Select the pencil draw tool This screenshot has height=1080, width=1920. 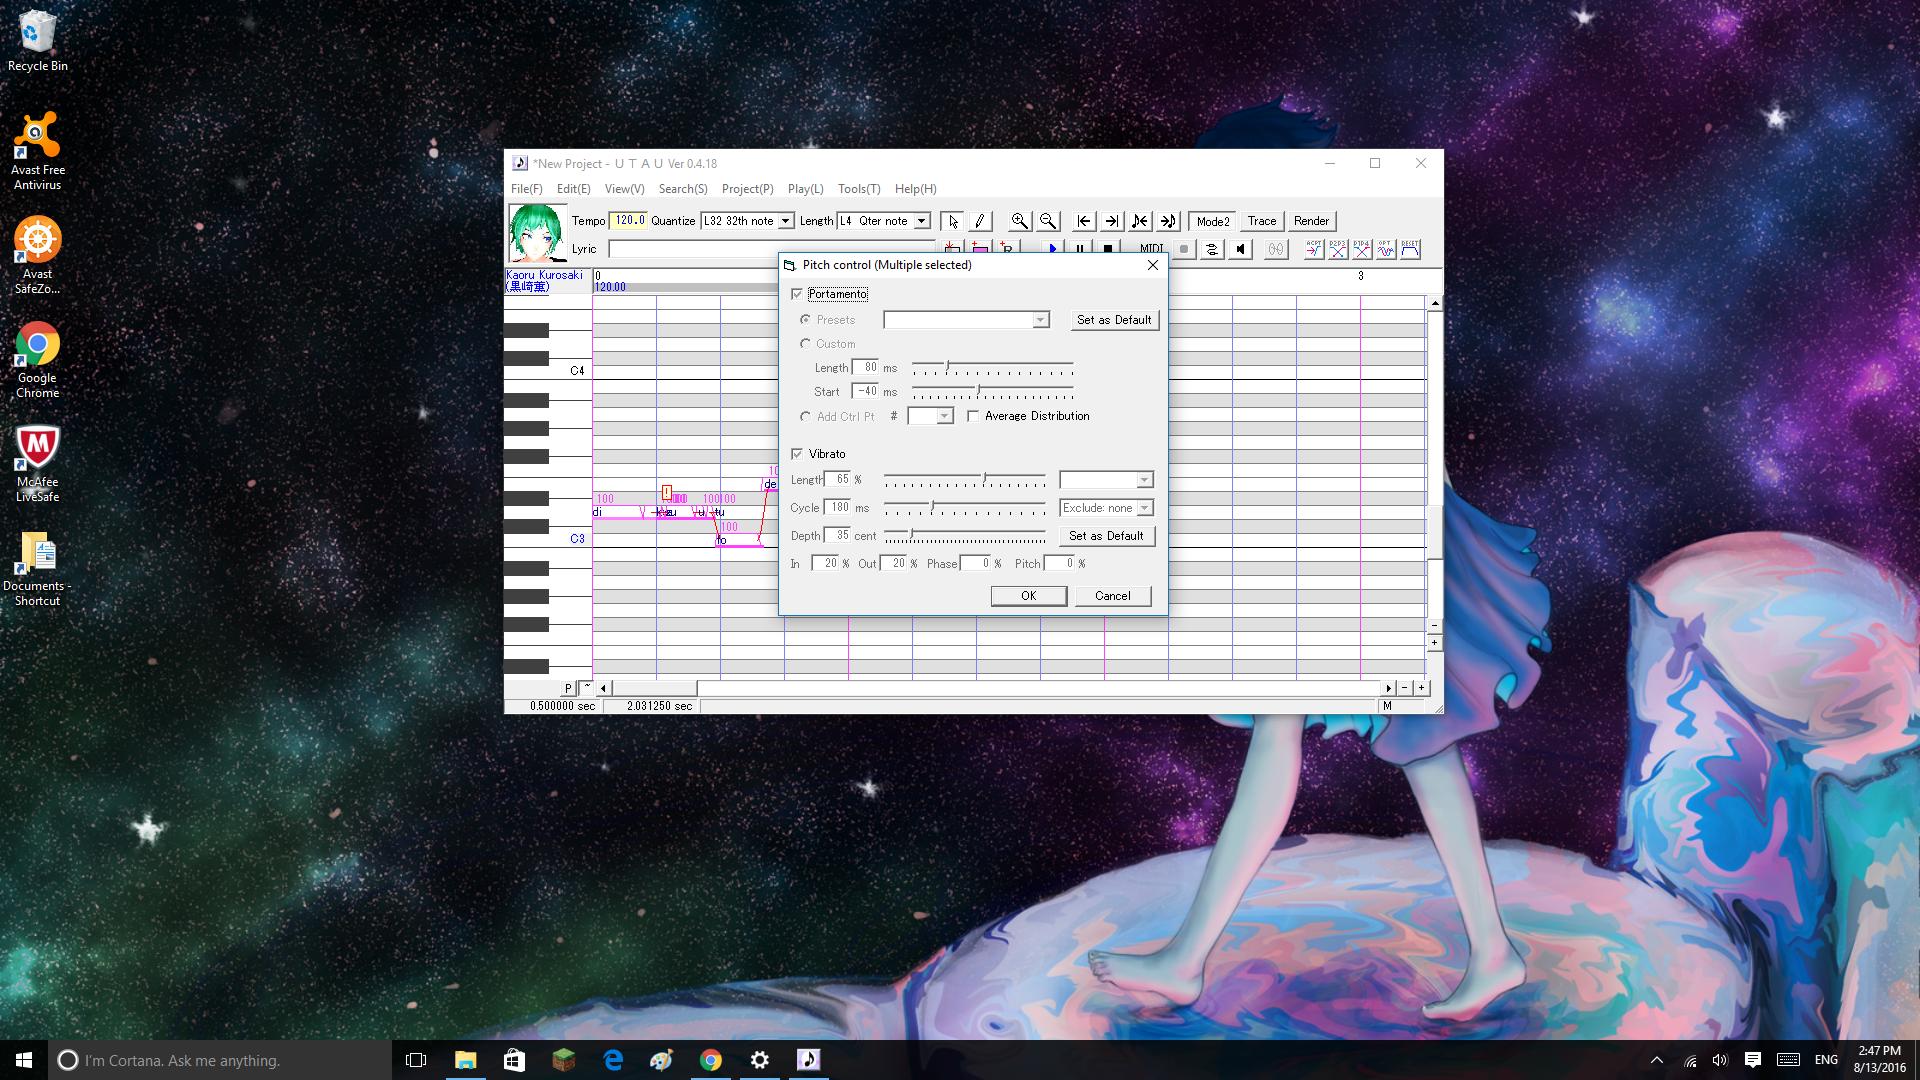pos(979,221)
